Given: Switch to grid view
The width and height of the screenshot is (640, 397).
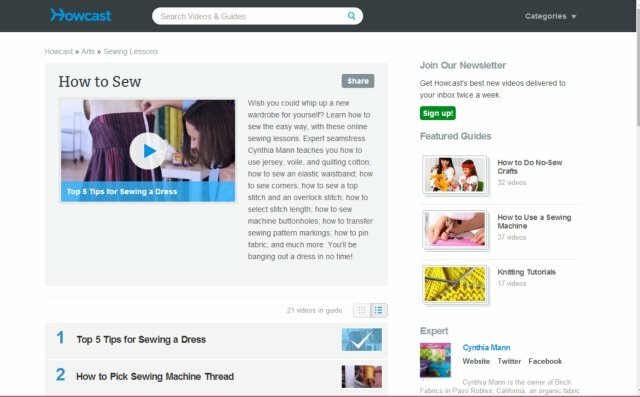Looking at the screenshot, I should coord(362,311).
